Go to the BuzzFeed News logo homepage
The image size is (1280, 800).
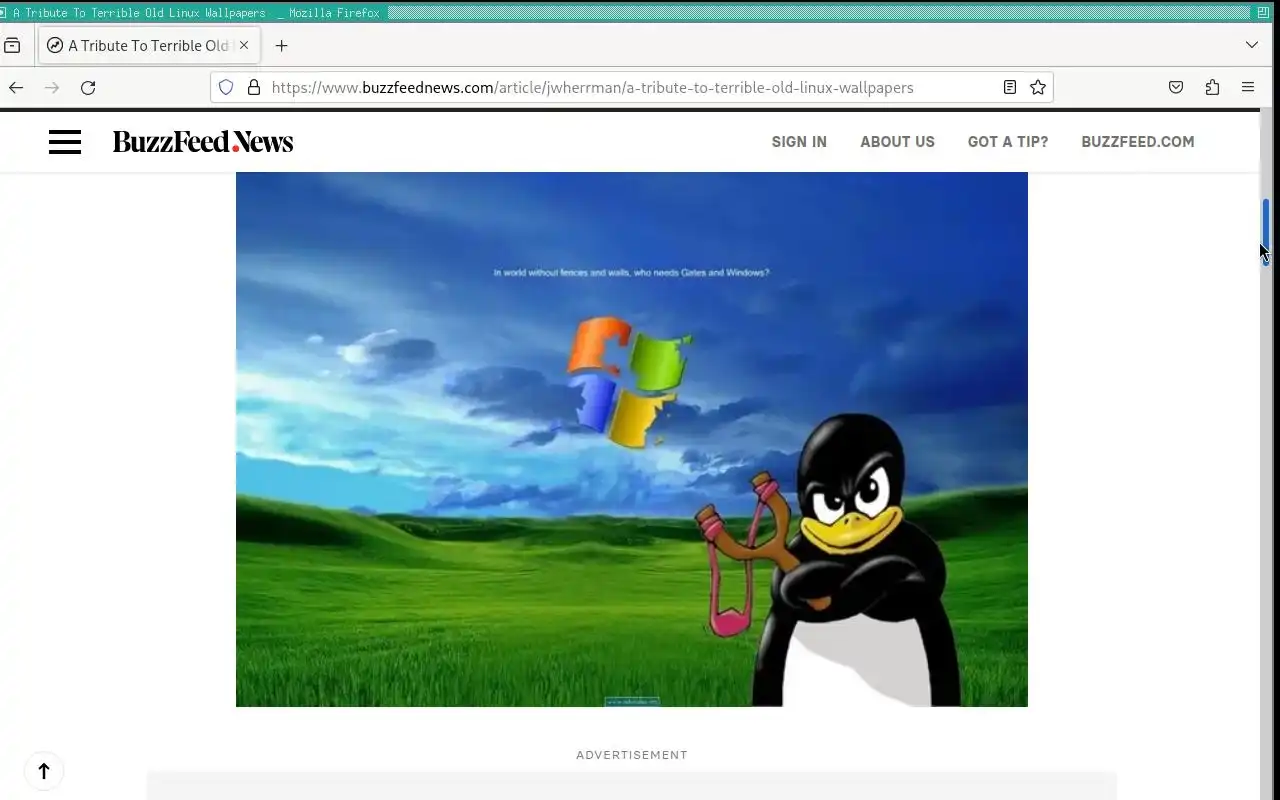point(203,141)
